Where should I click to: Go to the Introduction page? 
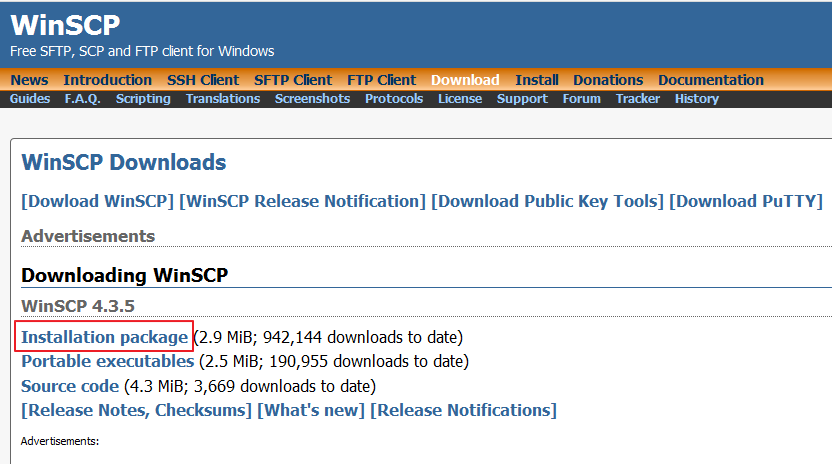click(x=108, y=80)
